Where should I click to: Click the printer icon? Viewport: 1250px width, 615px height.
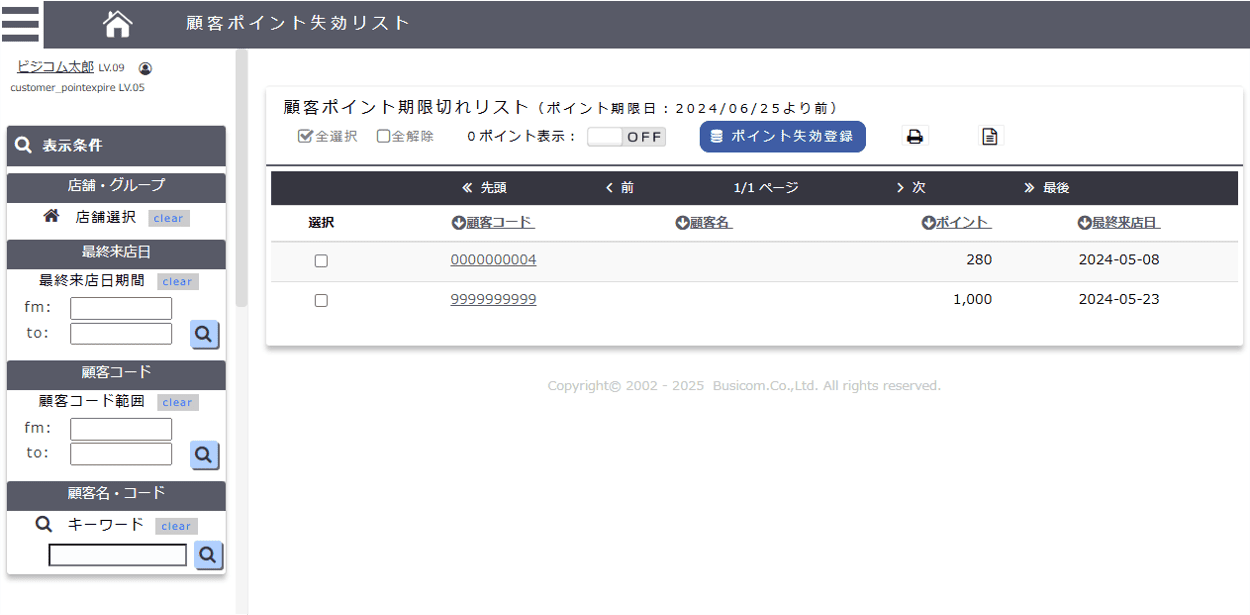click(x=914, y=137)
